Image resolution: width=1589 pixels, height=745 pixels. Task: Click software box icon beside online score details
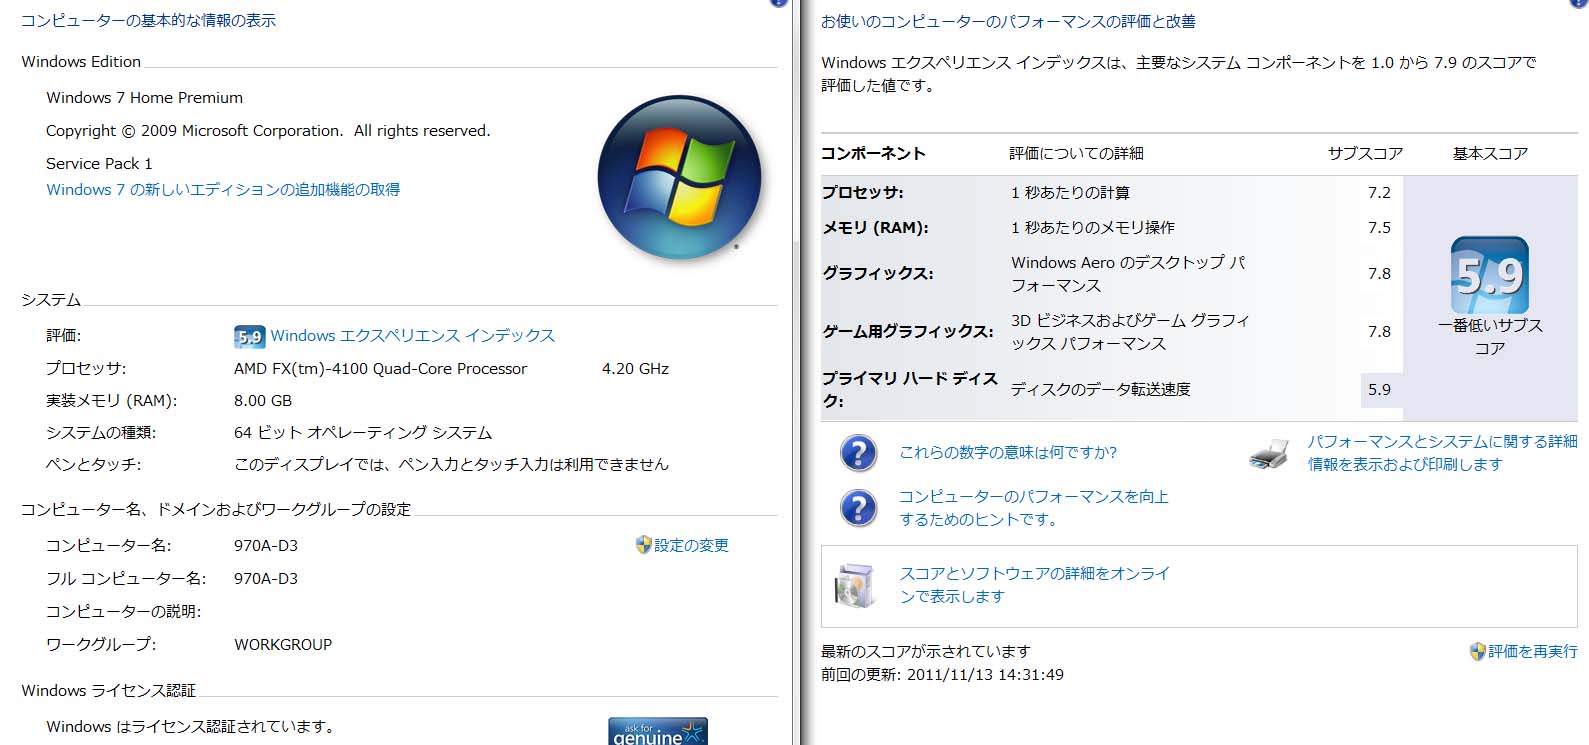(x=856, y=586)
